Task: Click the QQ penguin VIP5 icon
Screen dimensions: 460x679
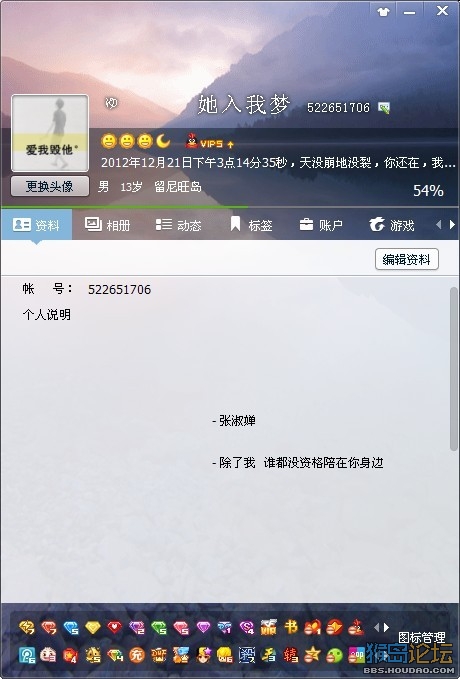Action: tap(191, 141)
